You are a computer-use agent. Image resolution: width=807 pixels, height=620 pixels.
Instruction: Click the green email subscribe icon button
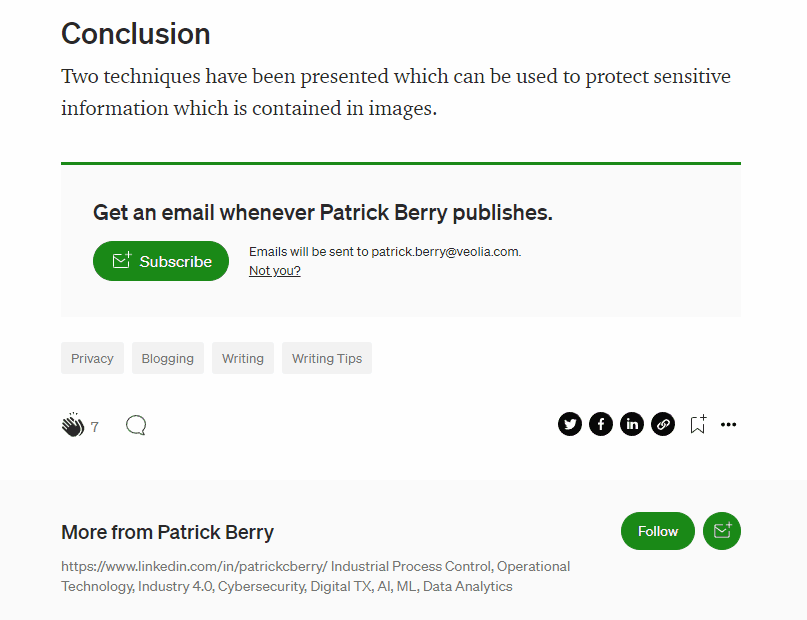(x=722, y=531)
